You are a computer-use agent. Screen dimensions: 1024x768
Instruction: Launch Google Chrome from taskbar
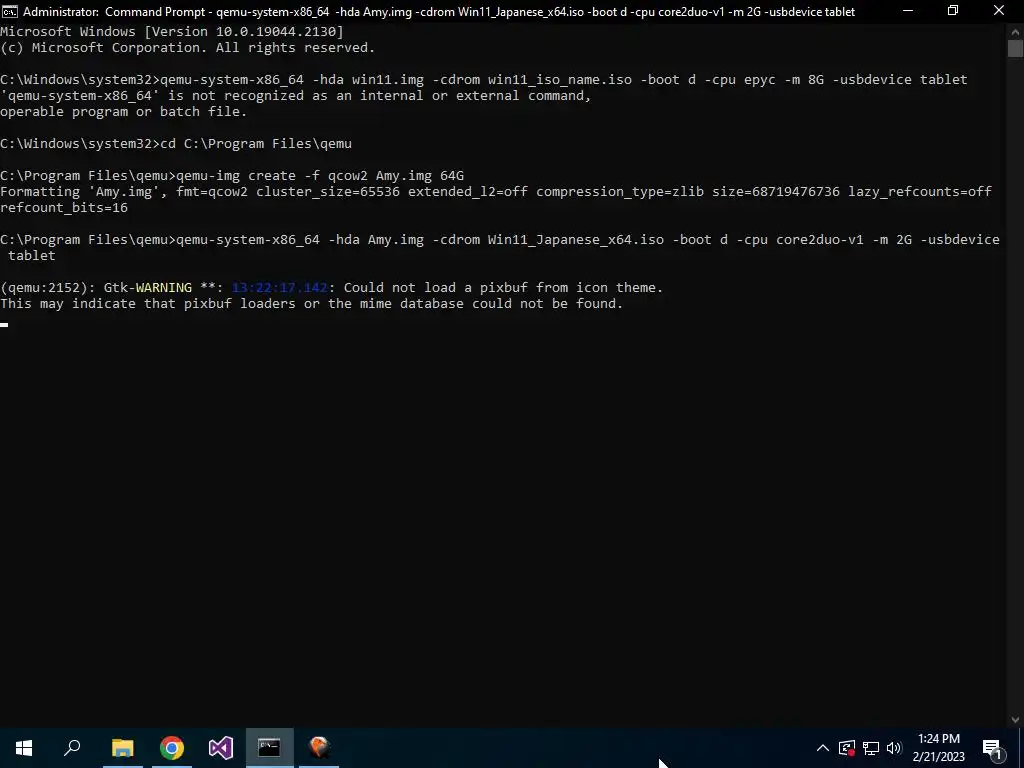[172, 748]
